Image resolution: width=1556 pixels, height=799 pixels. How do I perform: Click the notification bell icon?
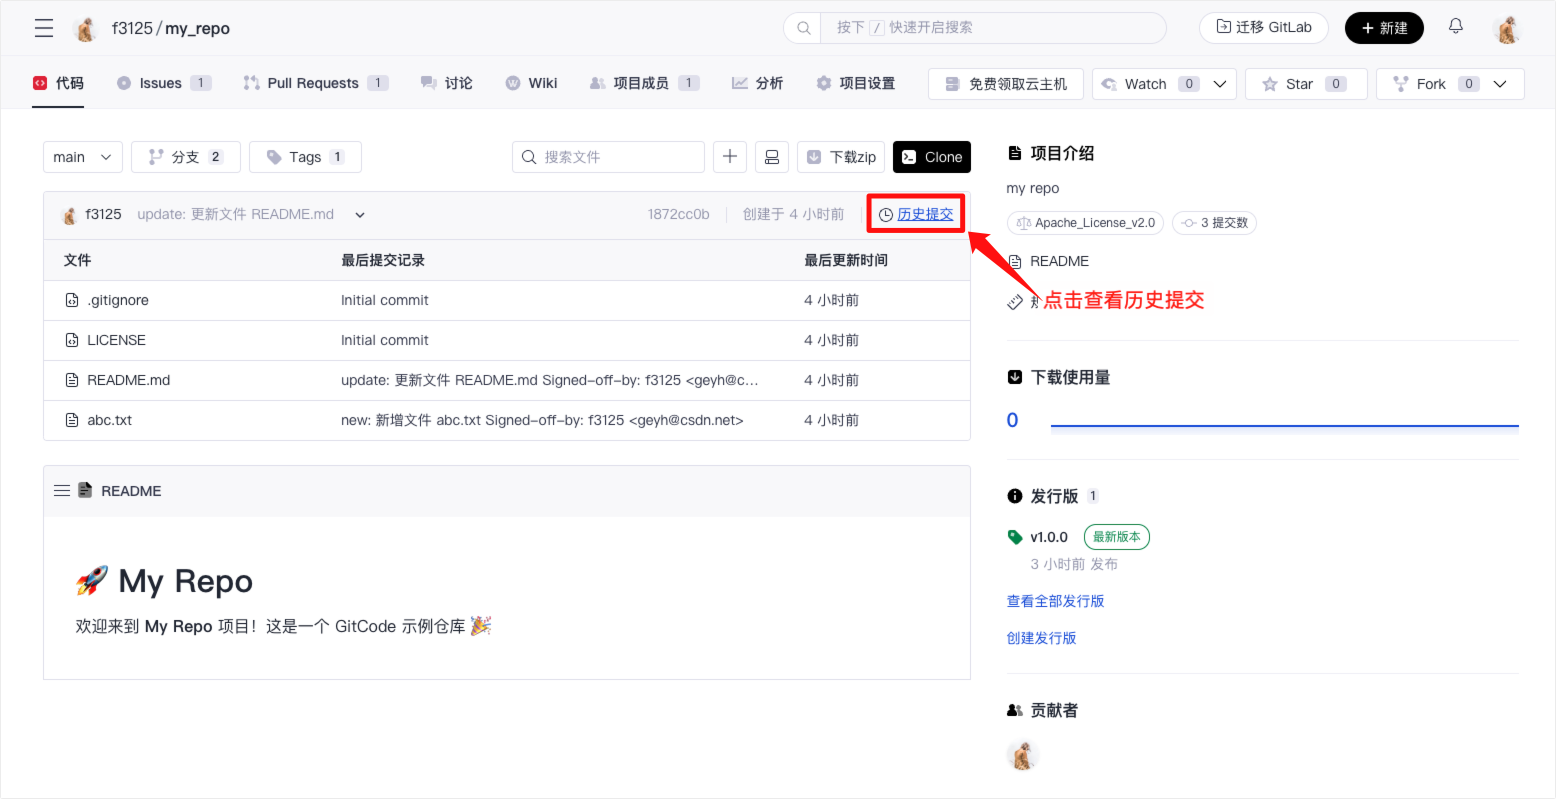(1456, 27)
